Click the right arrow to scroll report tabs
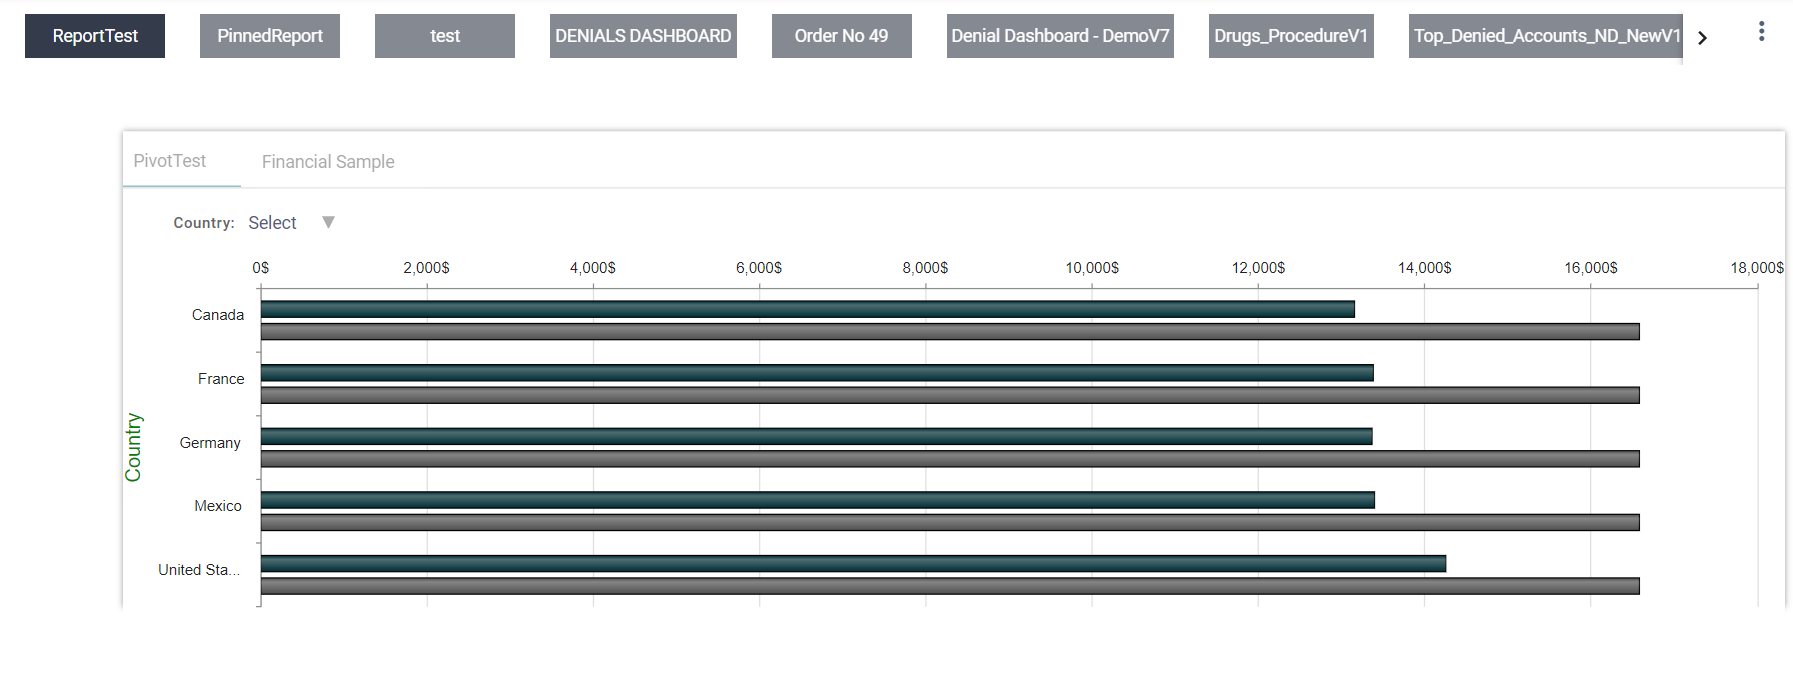This screenshot has height=690, width=1793. [x=1702, y=38]
